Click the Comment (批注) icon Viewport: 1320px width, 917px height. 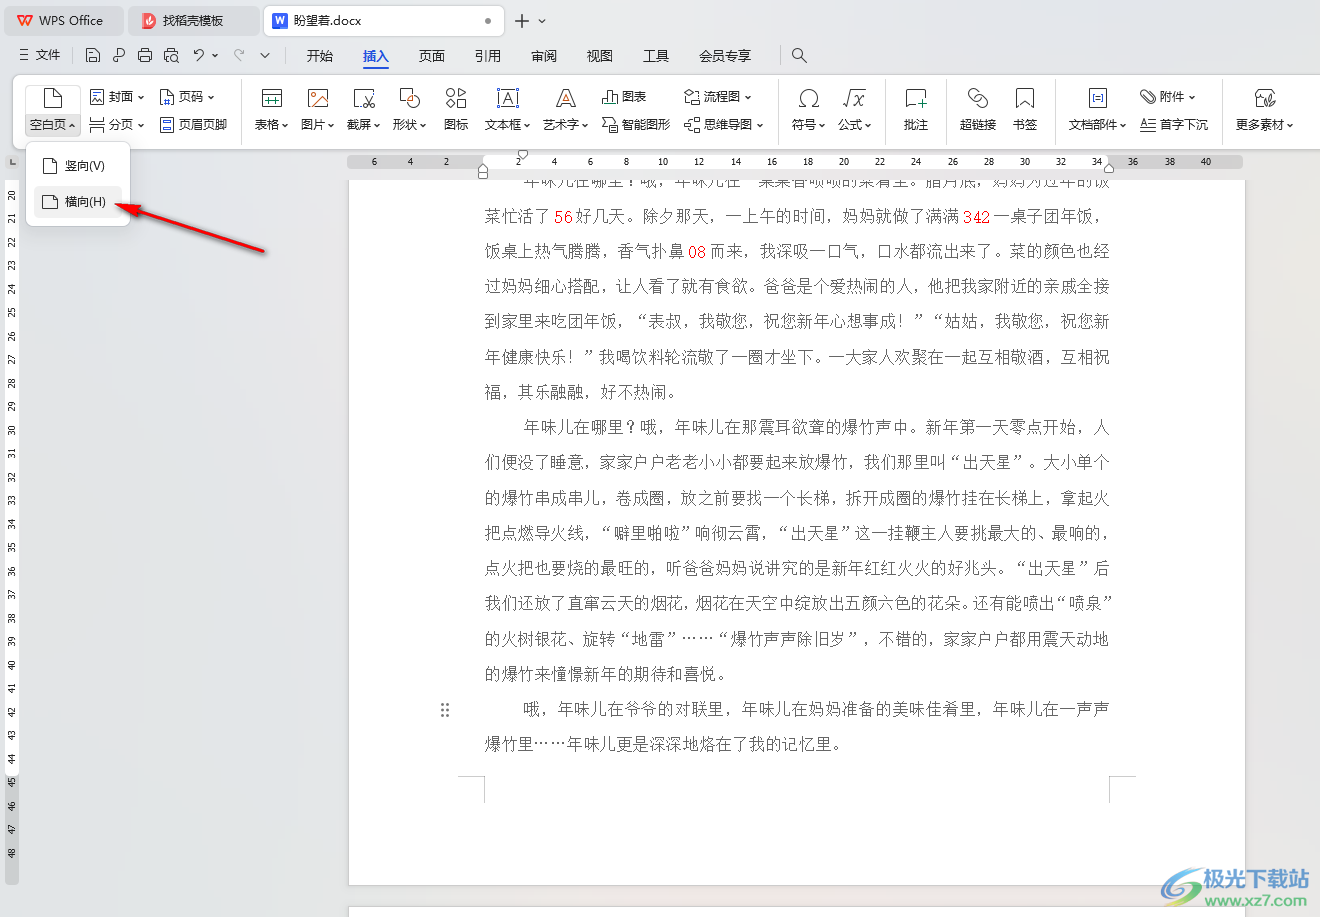pos(915,108)
